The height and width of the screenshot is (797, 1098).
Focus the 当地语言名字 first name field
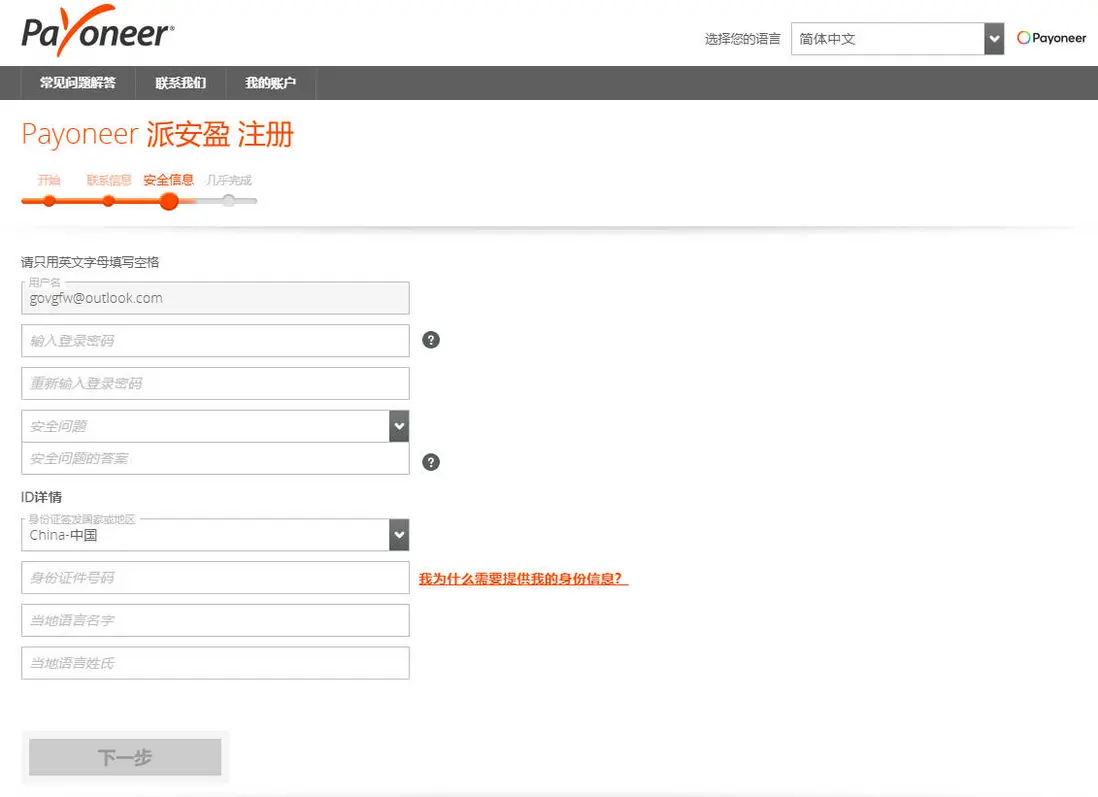[215, 621]
